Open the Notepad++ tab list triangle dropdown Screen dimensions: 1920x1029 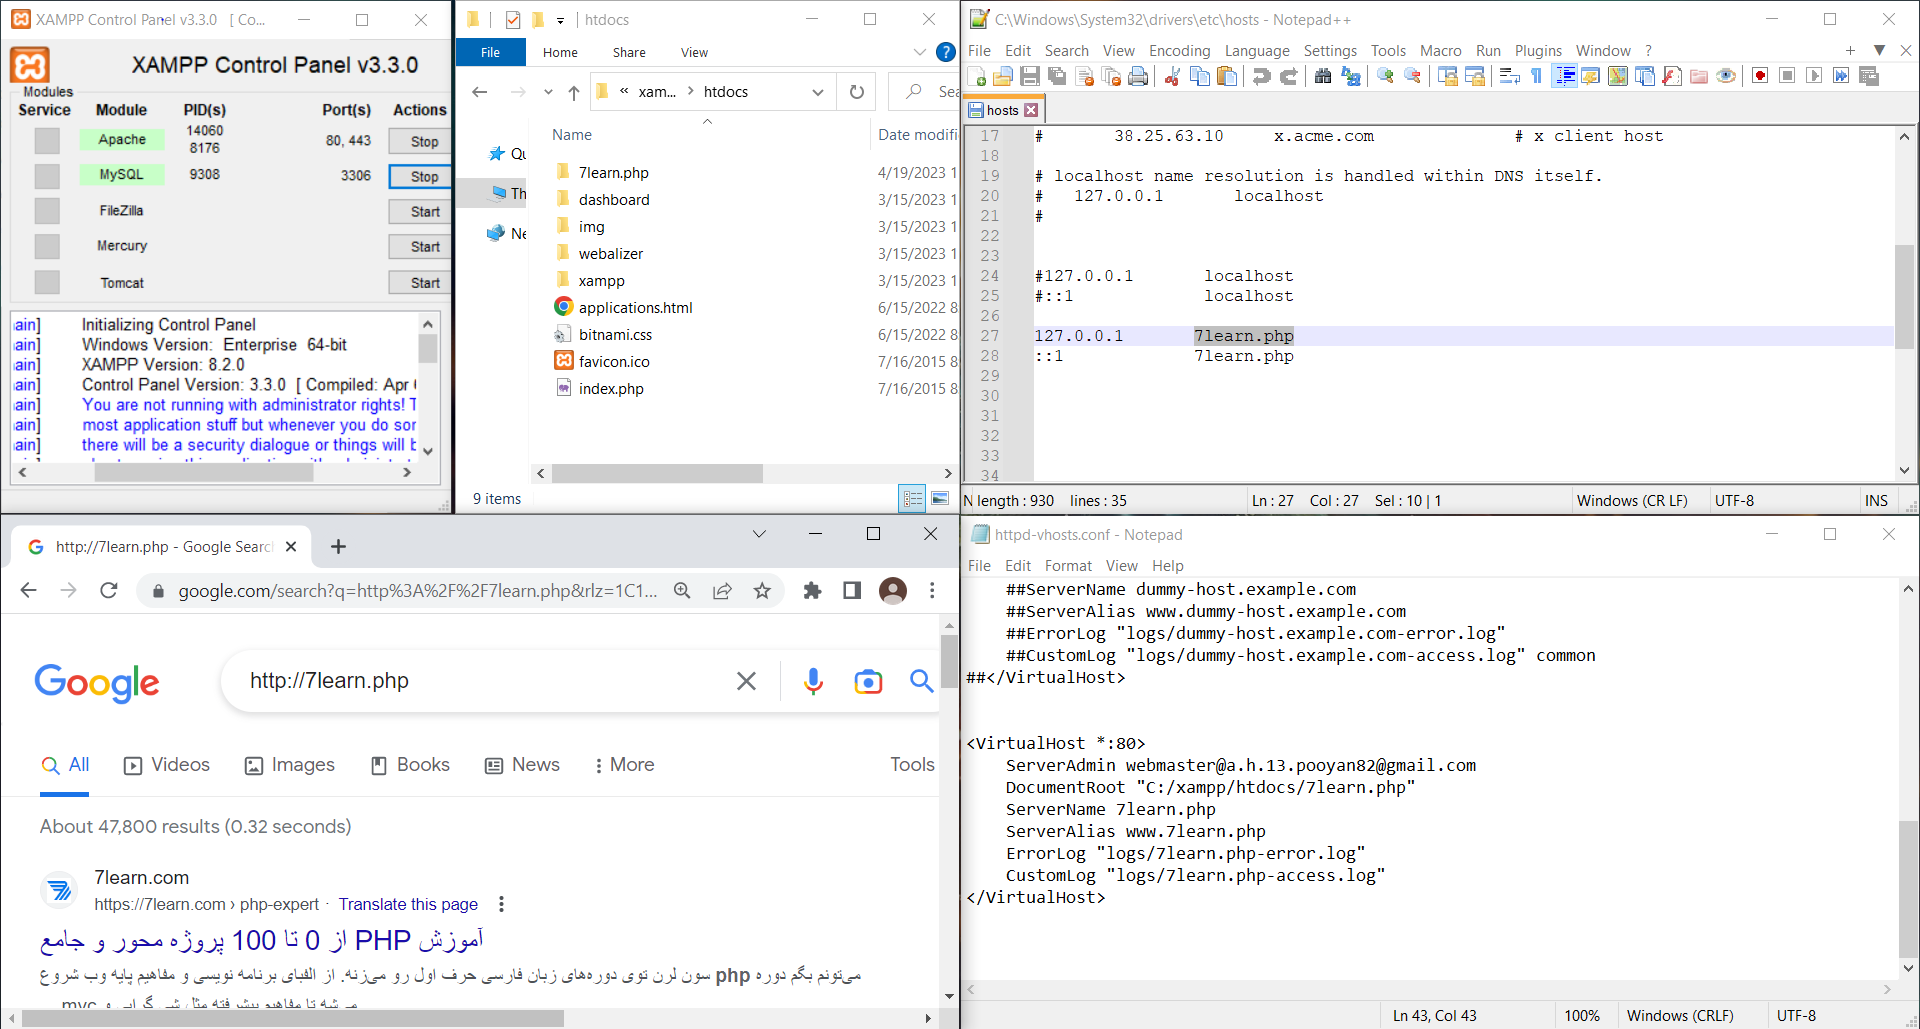point(1879,50)
